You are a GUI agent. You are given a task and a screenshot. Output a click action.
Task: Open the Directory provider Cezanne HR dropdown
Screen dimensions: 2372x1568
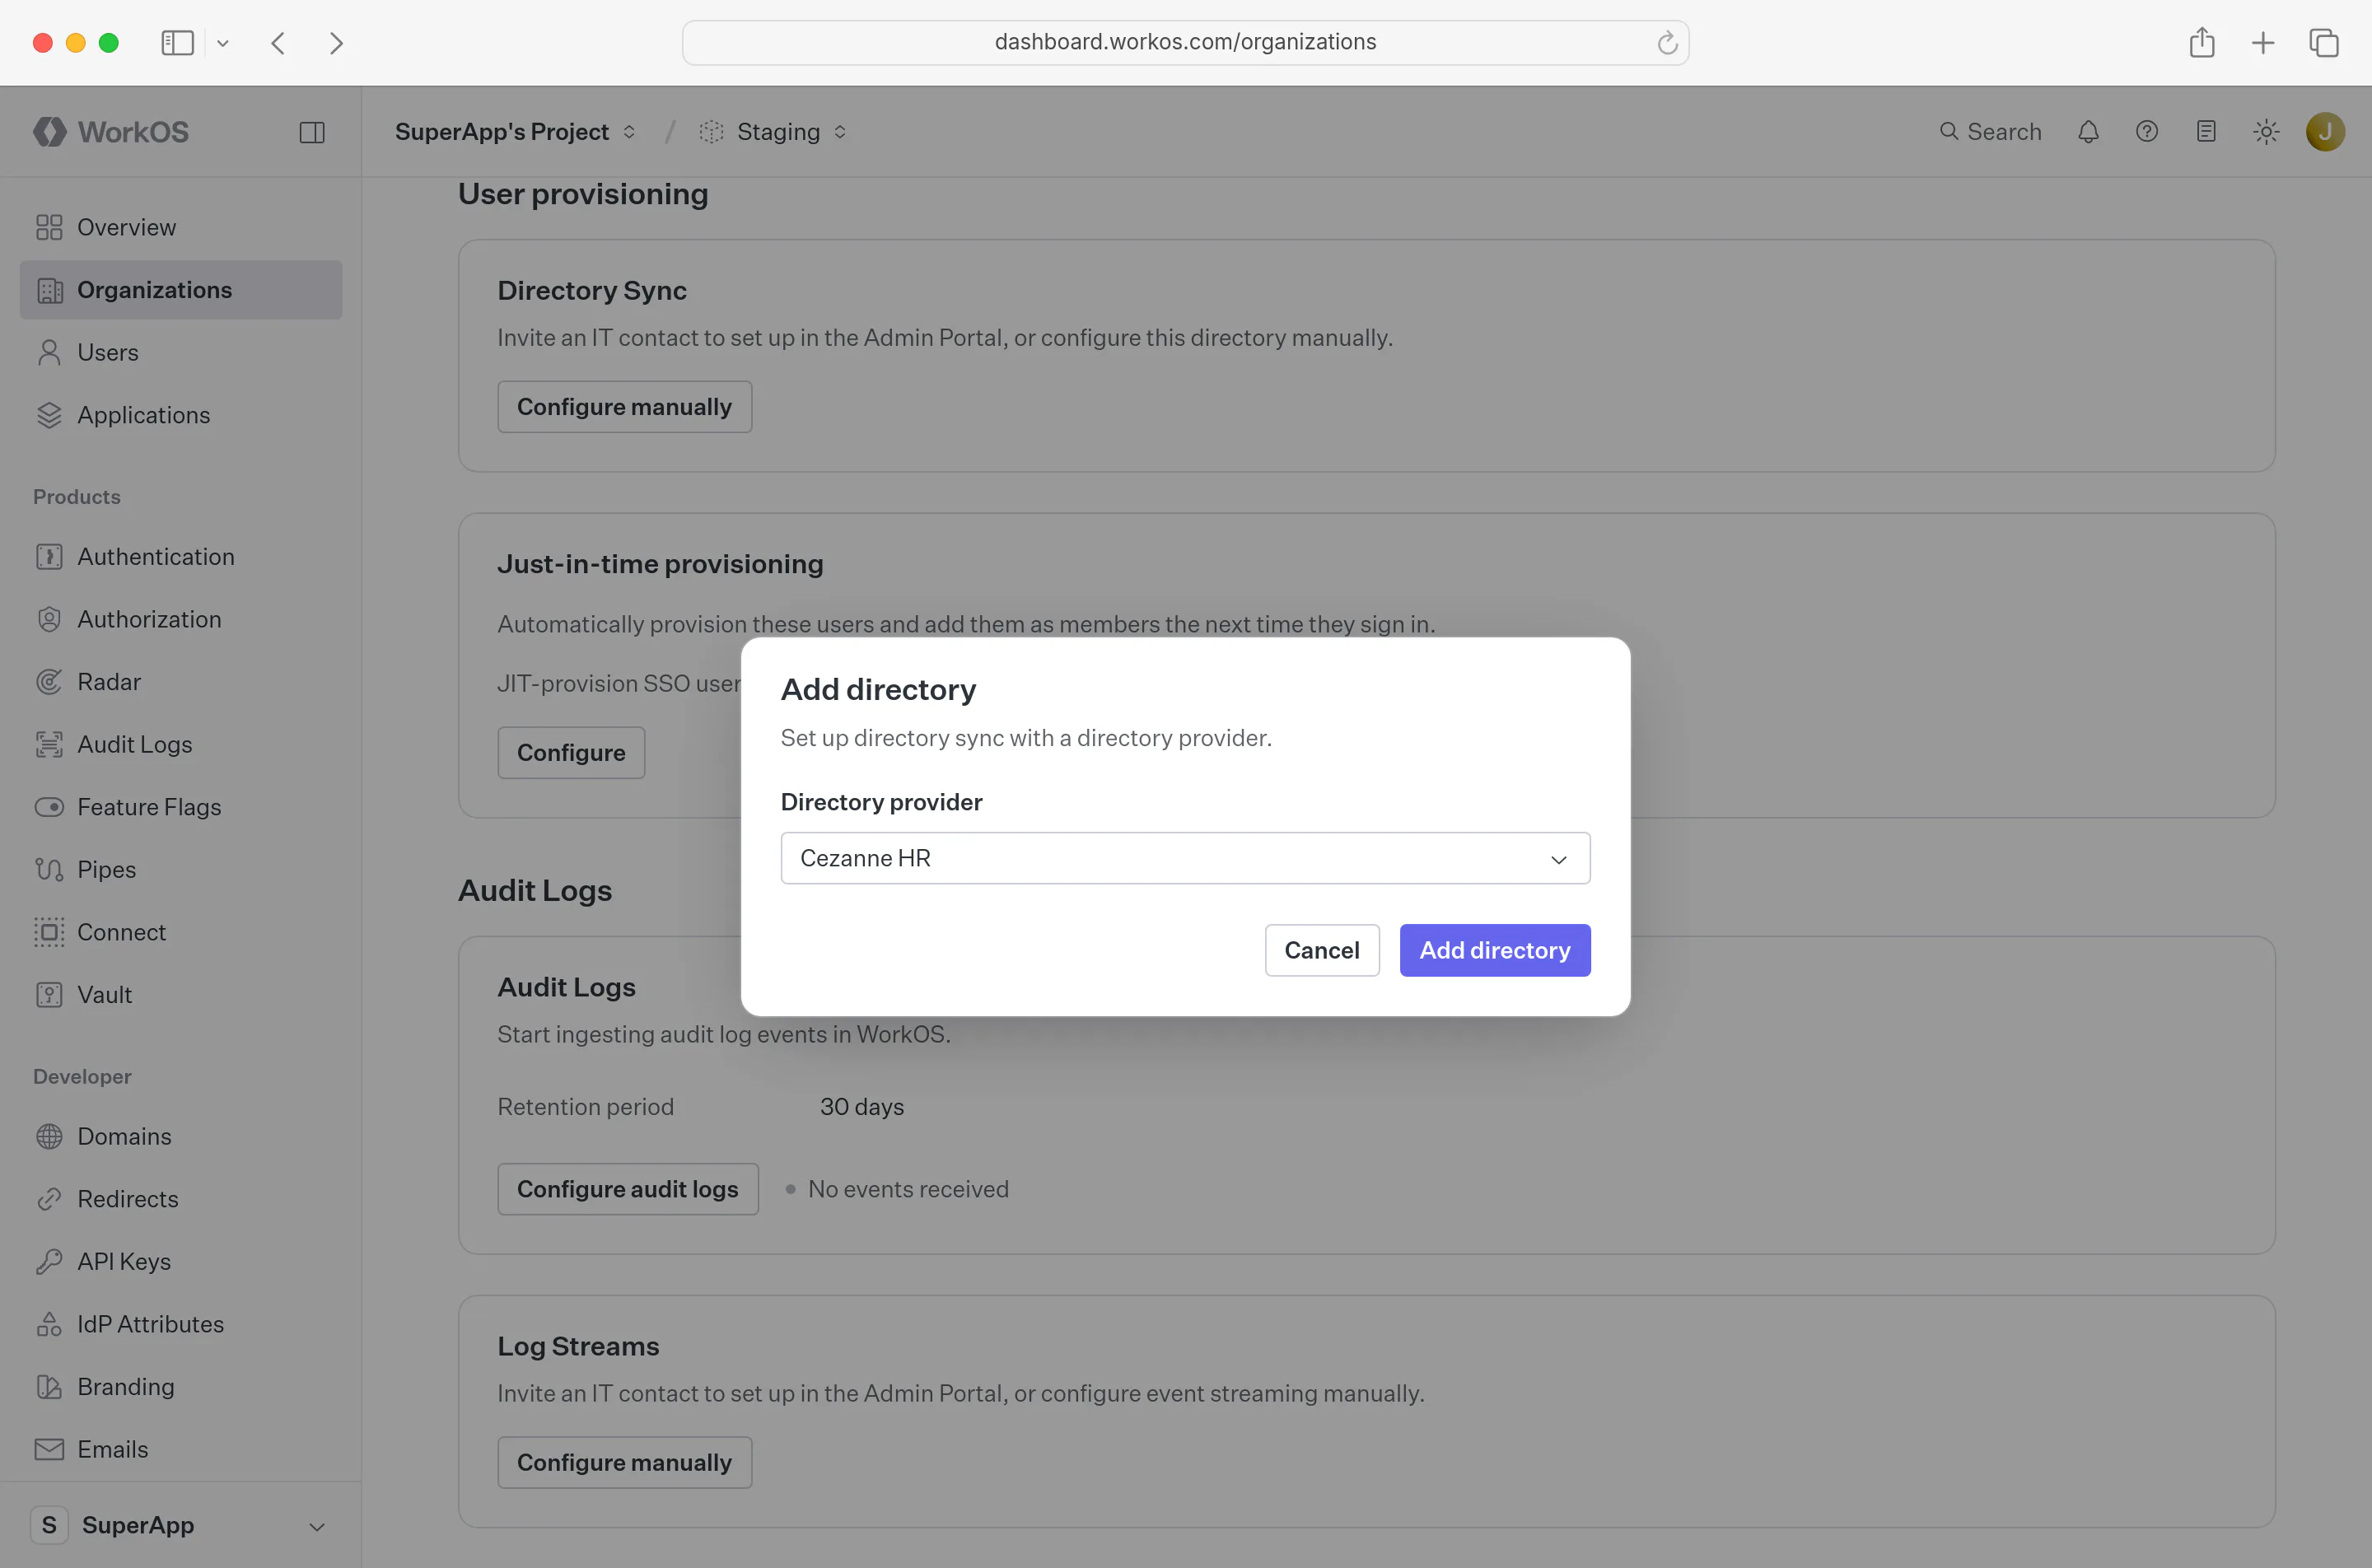coord(1185,858)
